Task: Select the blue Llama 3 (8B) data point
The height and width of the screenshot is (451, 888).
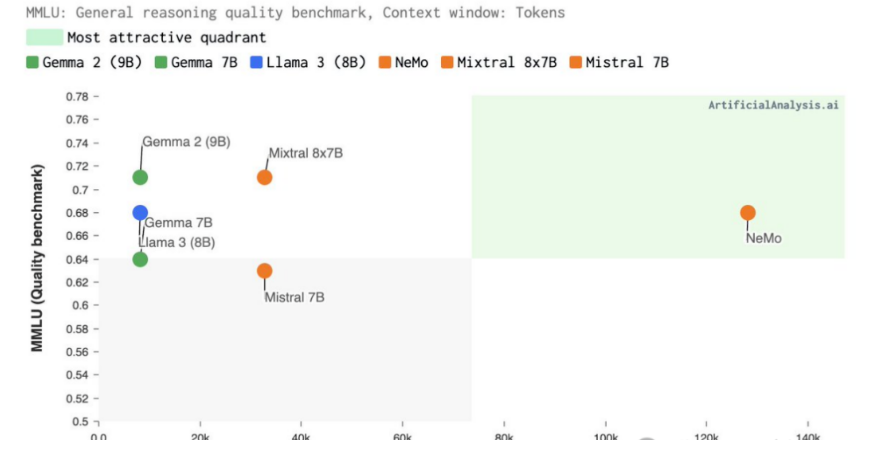Action: coord(140,212)
